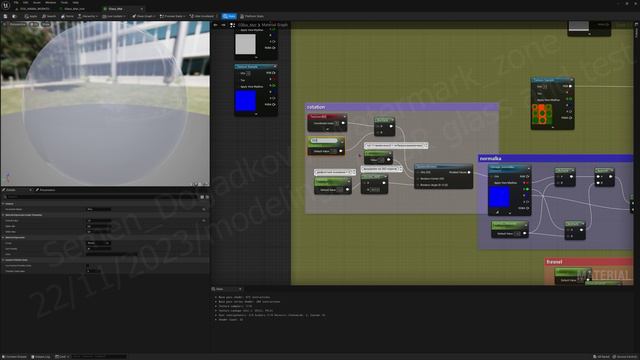Click the Home toolbar button
640x360 pixels.
coord(67,16)
